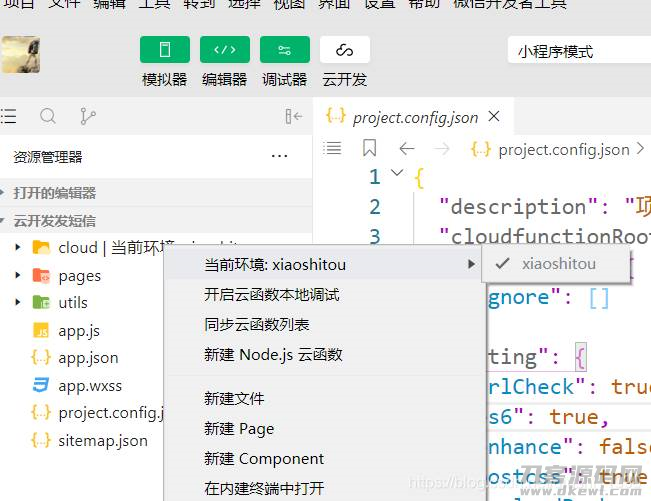Click the sitemap.json braces icon

41,440
